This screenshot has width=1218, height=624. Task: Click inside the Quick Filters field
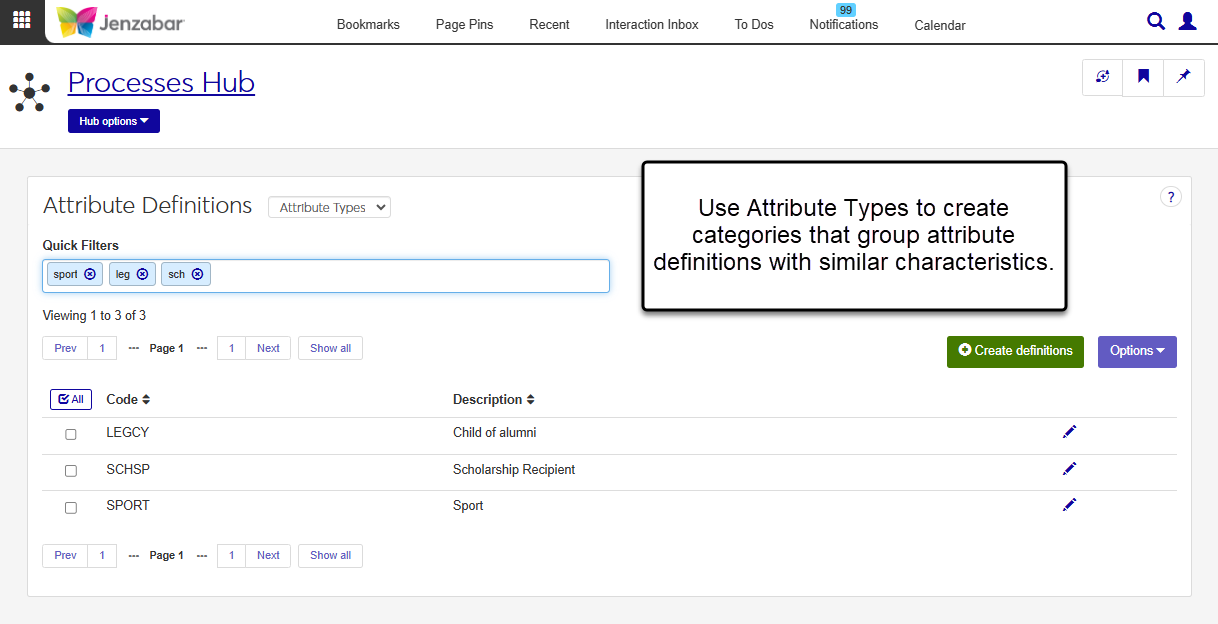(x=400, y=275)
